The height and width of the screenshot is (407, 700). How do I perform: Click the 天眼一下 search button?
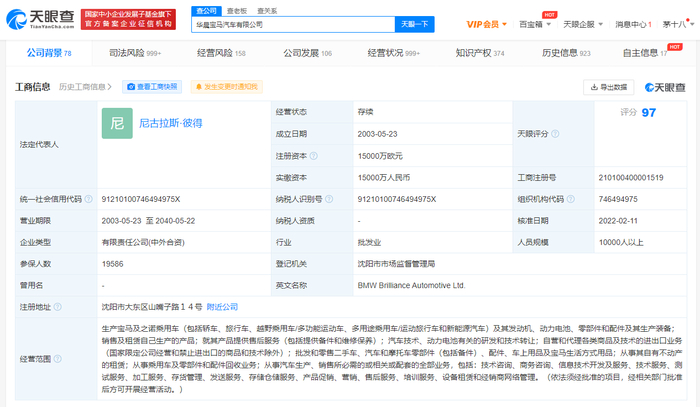click(415, 23)
